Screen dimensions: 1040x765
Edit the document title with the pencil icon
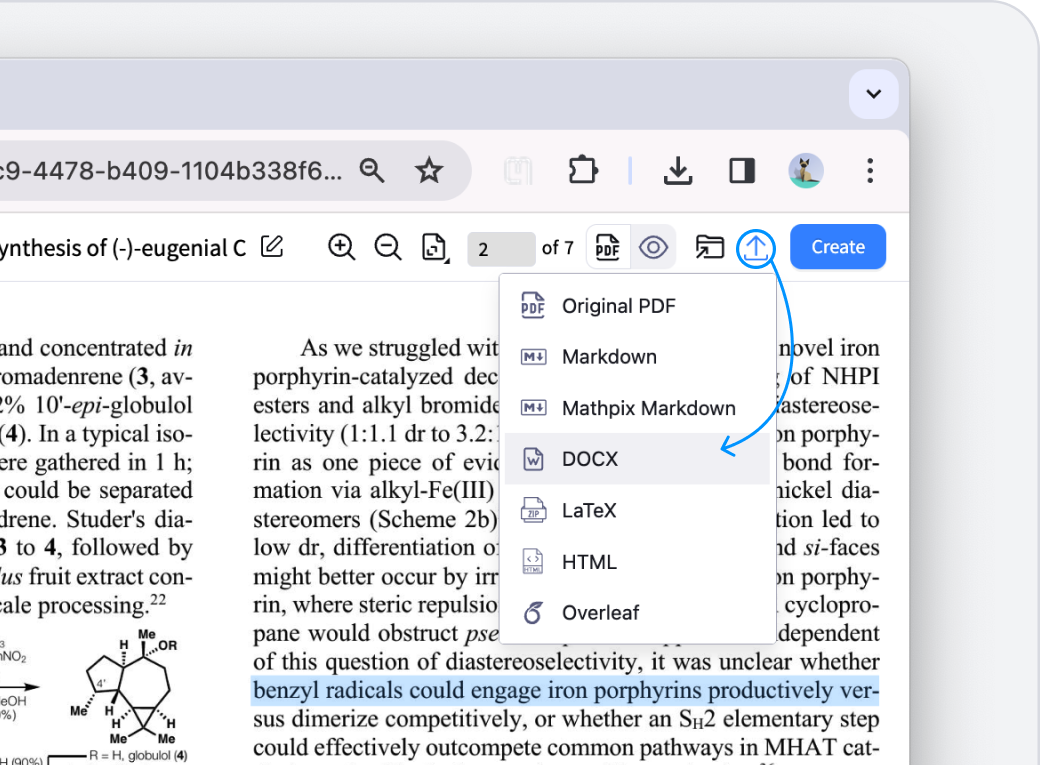pos(271,247)
